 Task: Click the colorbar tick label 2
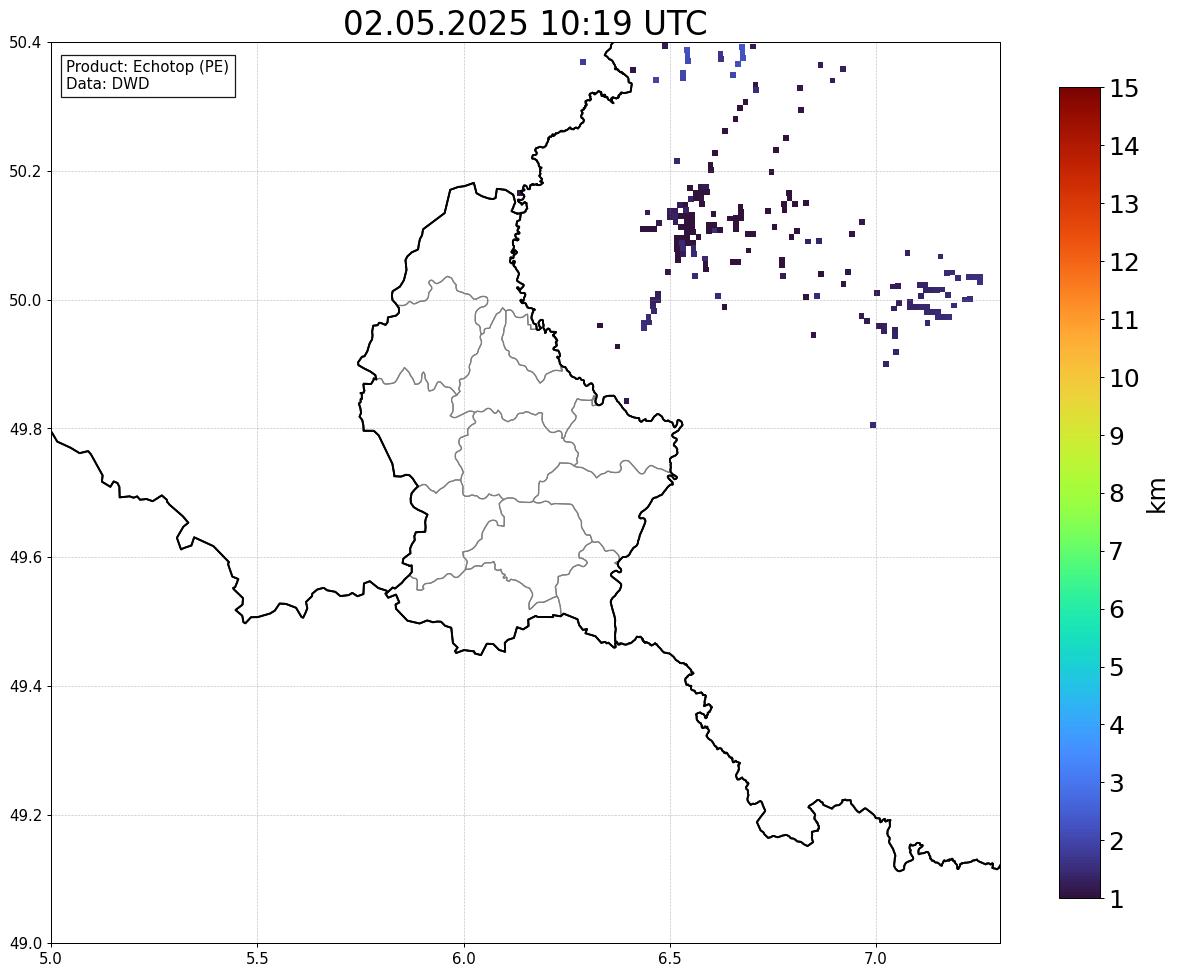[x=1117, y=841]
